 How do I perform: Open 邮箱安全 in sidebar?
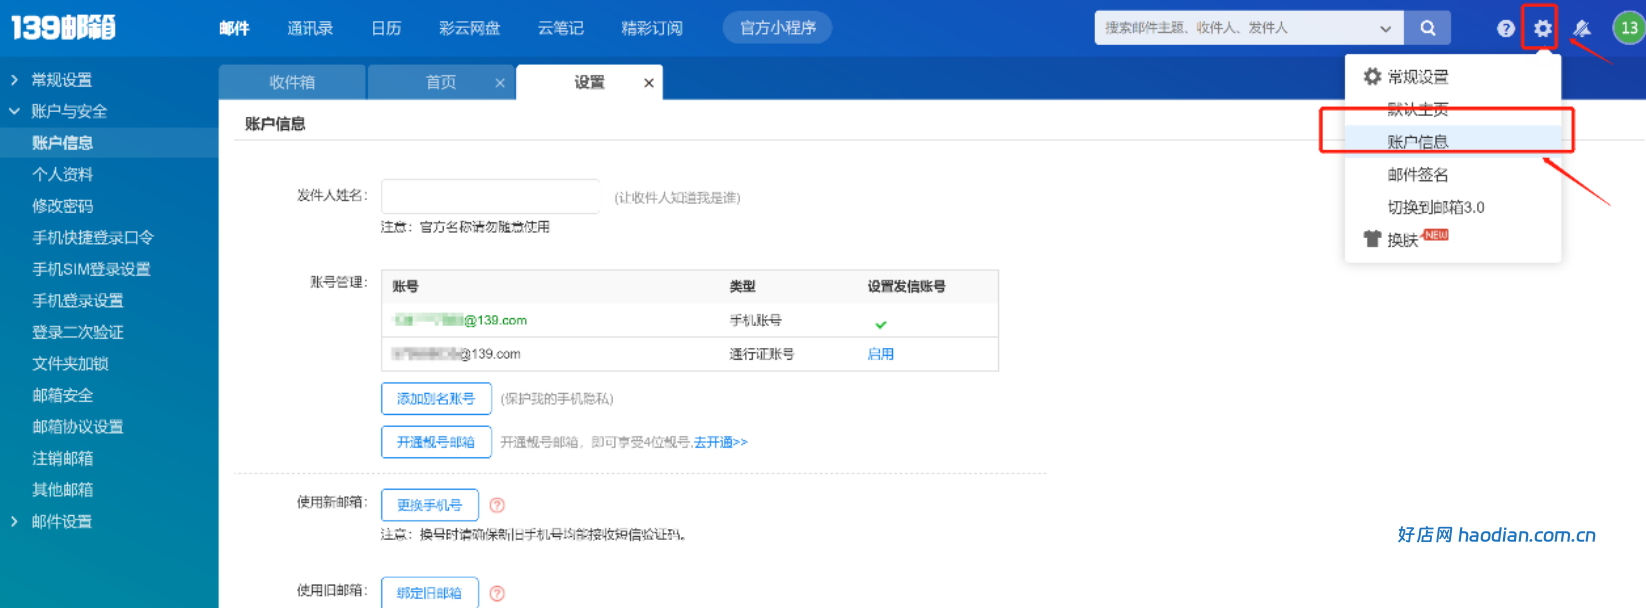coord(62,395)
